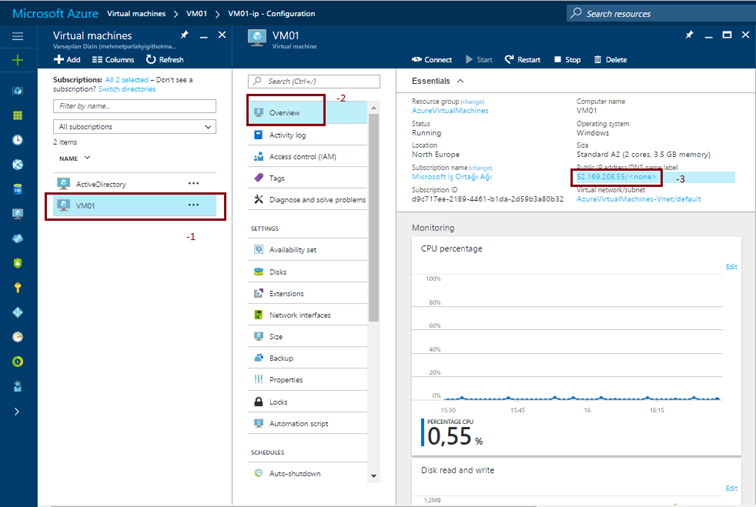Open Locks settings item
This screenshot has height=507, width=756.
[x=308, y=402]
